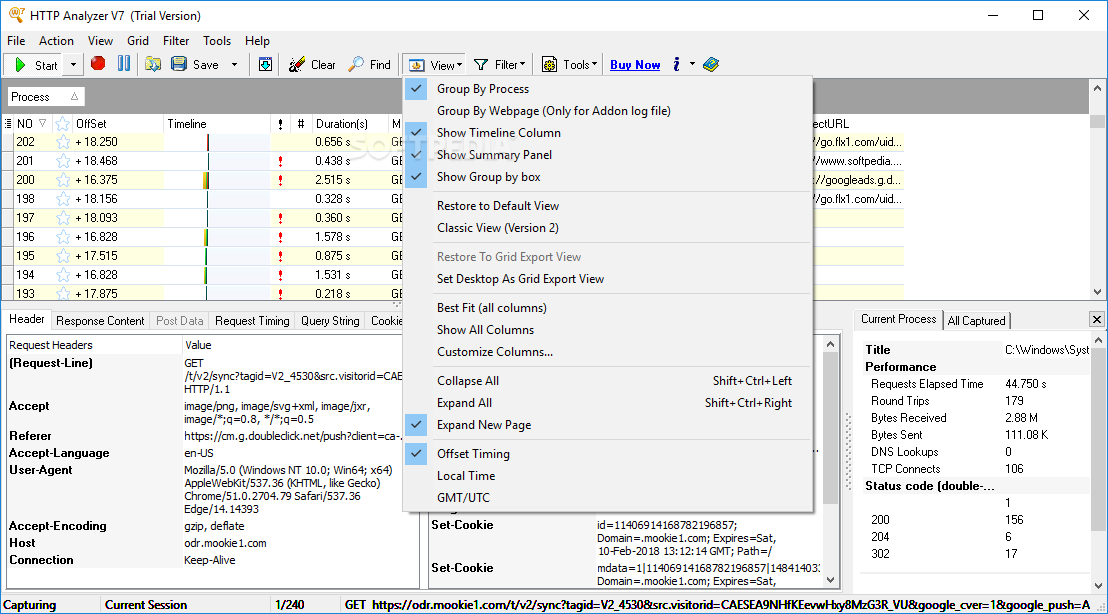Star the request row number 200
The height and width of the screenshot is (614, 1108).
pyautogui.click(x=63, y=180)
